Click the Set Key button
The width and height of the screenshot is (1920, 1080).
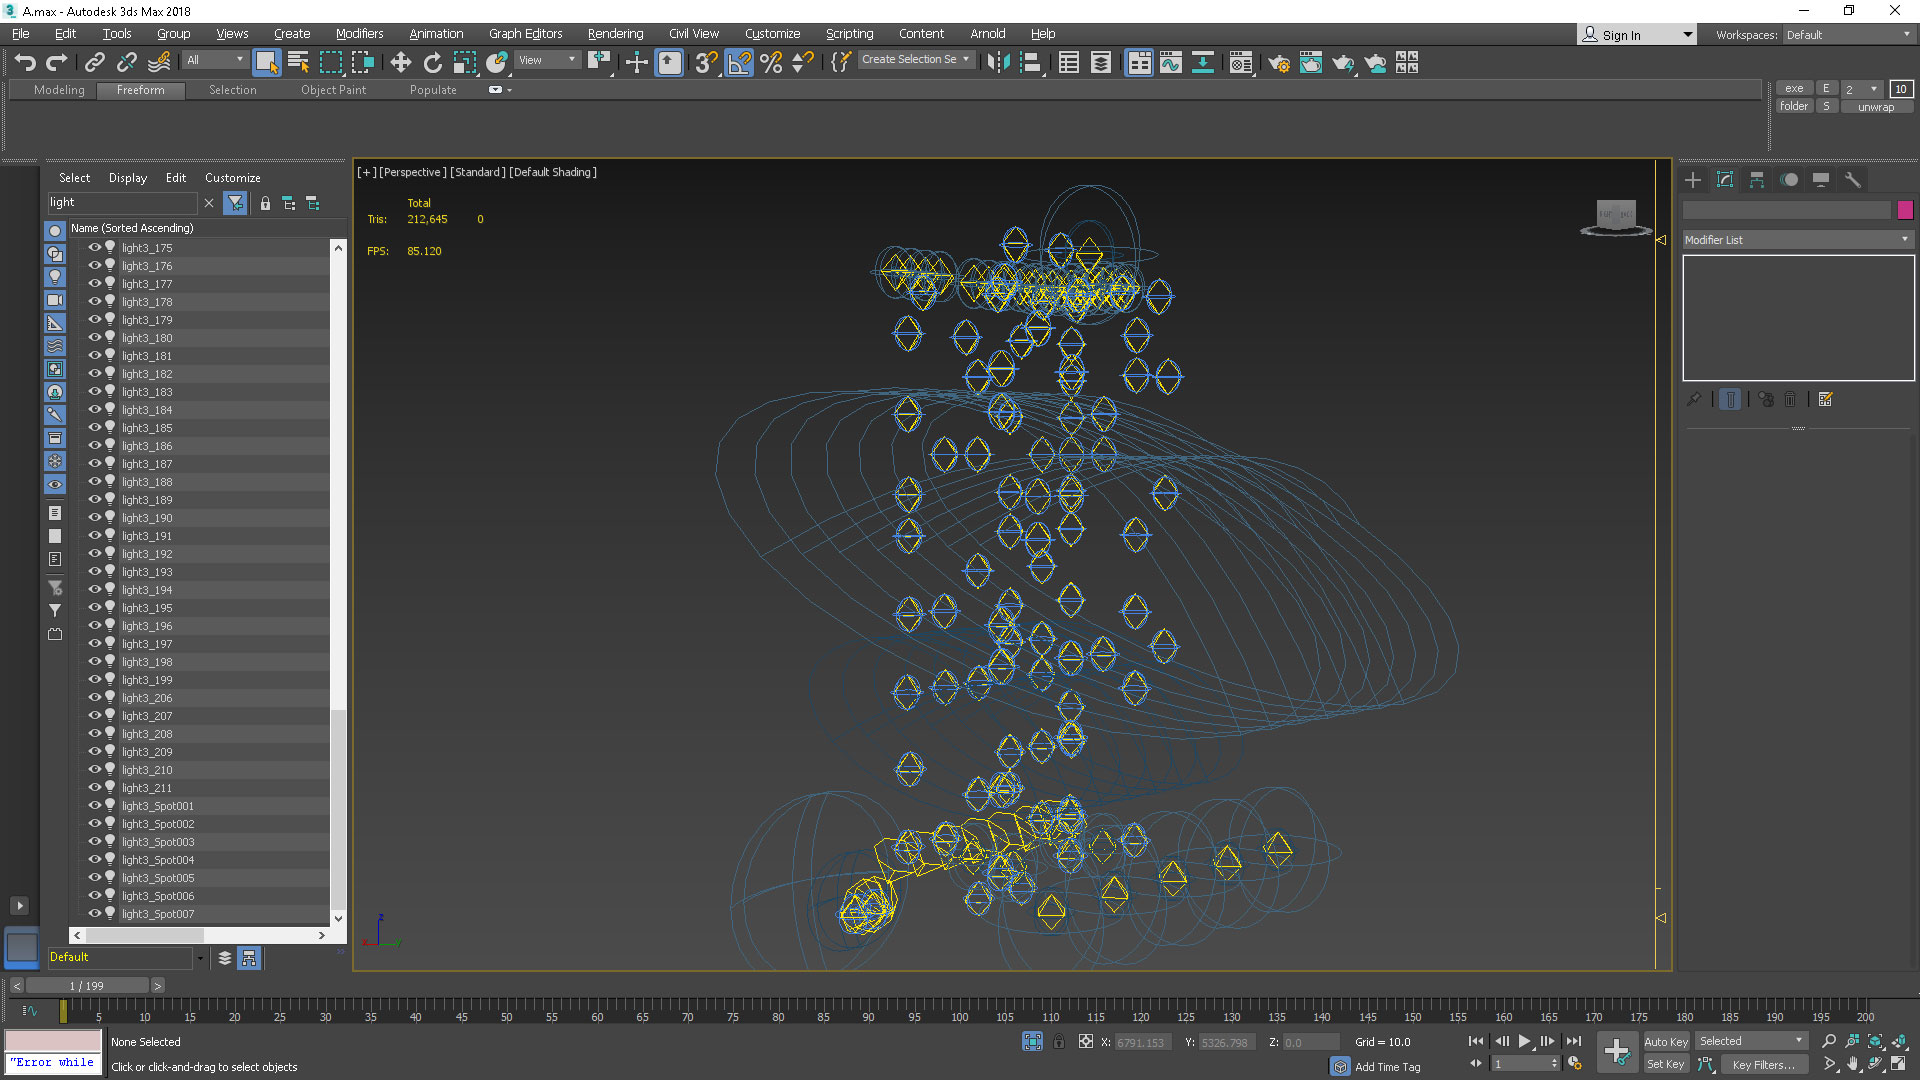click(1665, 1064)
